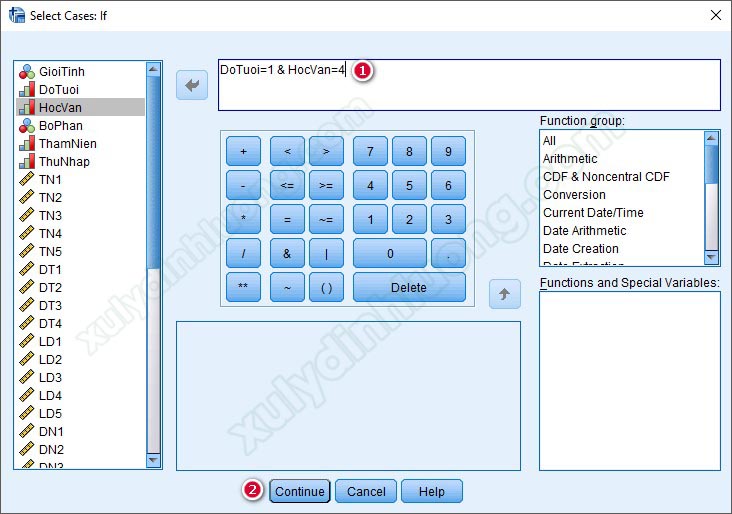Select the GioiTinh nominal variable
This screenshot has height=514, width=732.
[62, 72]
